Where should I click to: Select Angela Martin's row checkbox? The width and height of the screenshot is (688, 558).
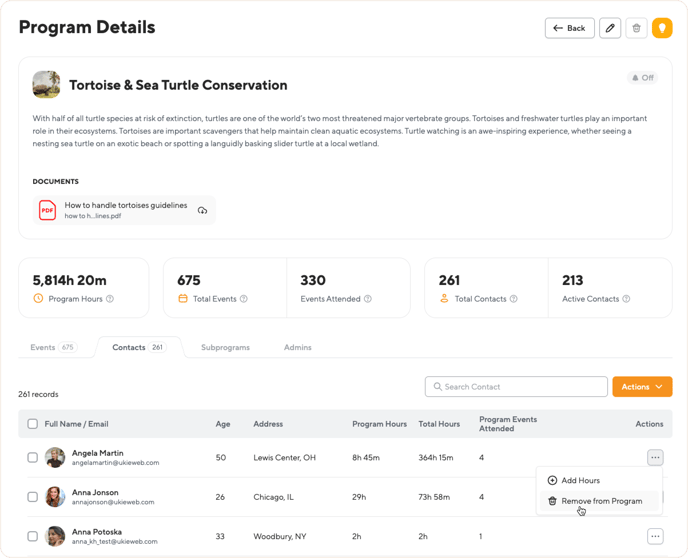coord(32,458)
